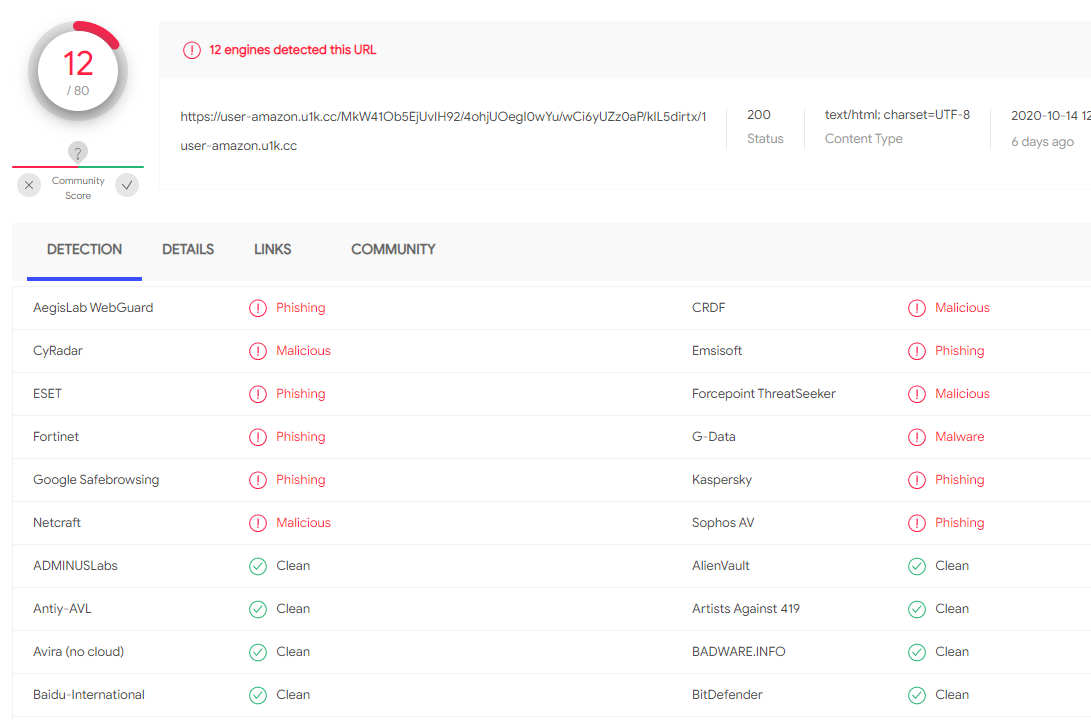Click the warning icon in the G-Data row
This screenshot has height=720, width=1091.
[917, 437]
